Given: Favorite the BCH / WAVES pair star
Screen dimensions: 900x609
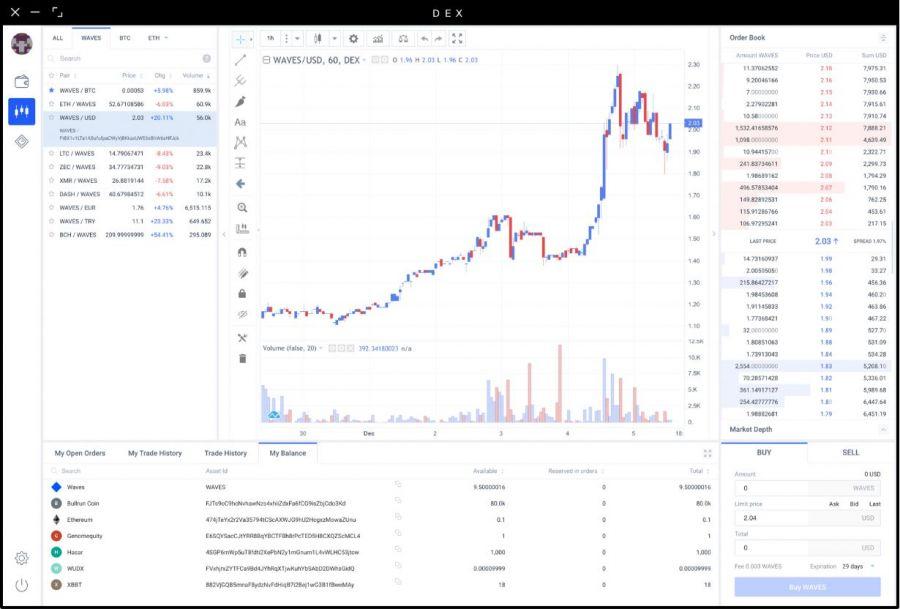Looking at the screenshot, I should (x=52, y=235).
